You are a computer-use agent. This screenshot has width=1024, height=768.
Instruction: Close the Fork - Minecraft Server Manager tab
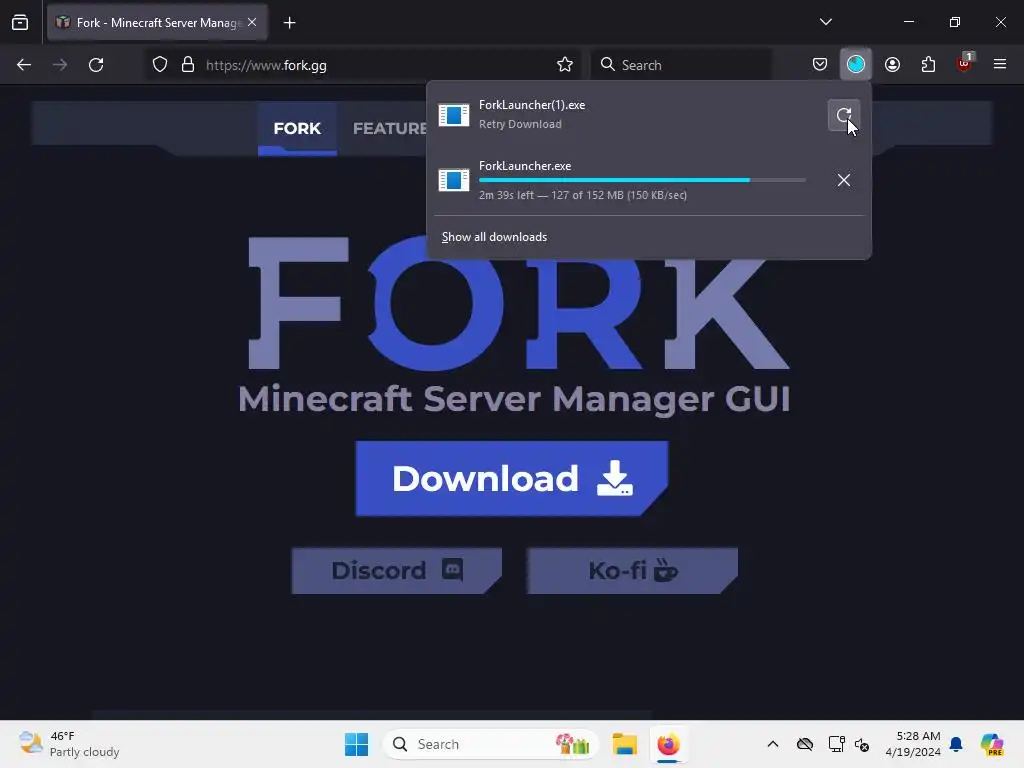pos(252,22)
